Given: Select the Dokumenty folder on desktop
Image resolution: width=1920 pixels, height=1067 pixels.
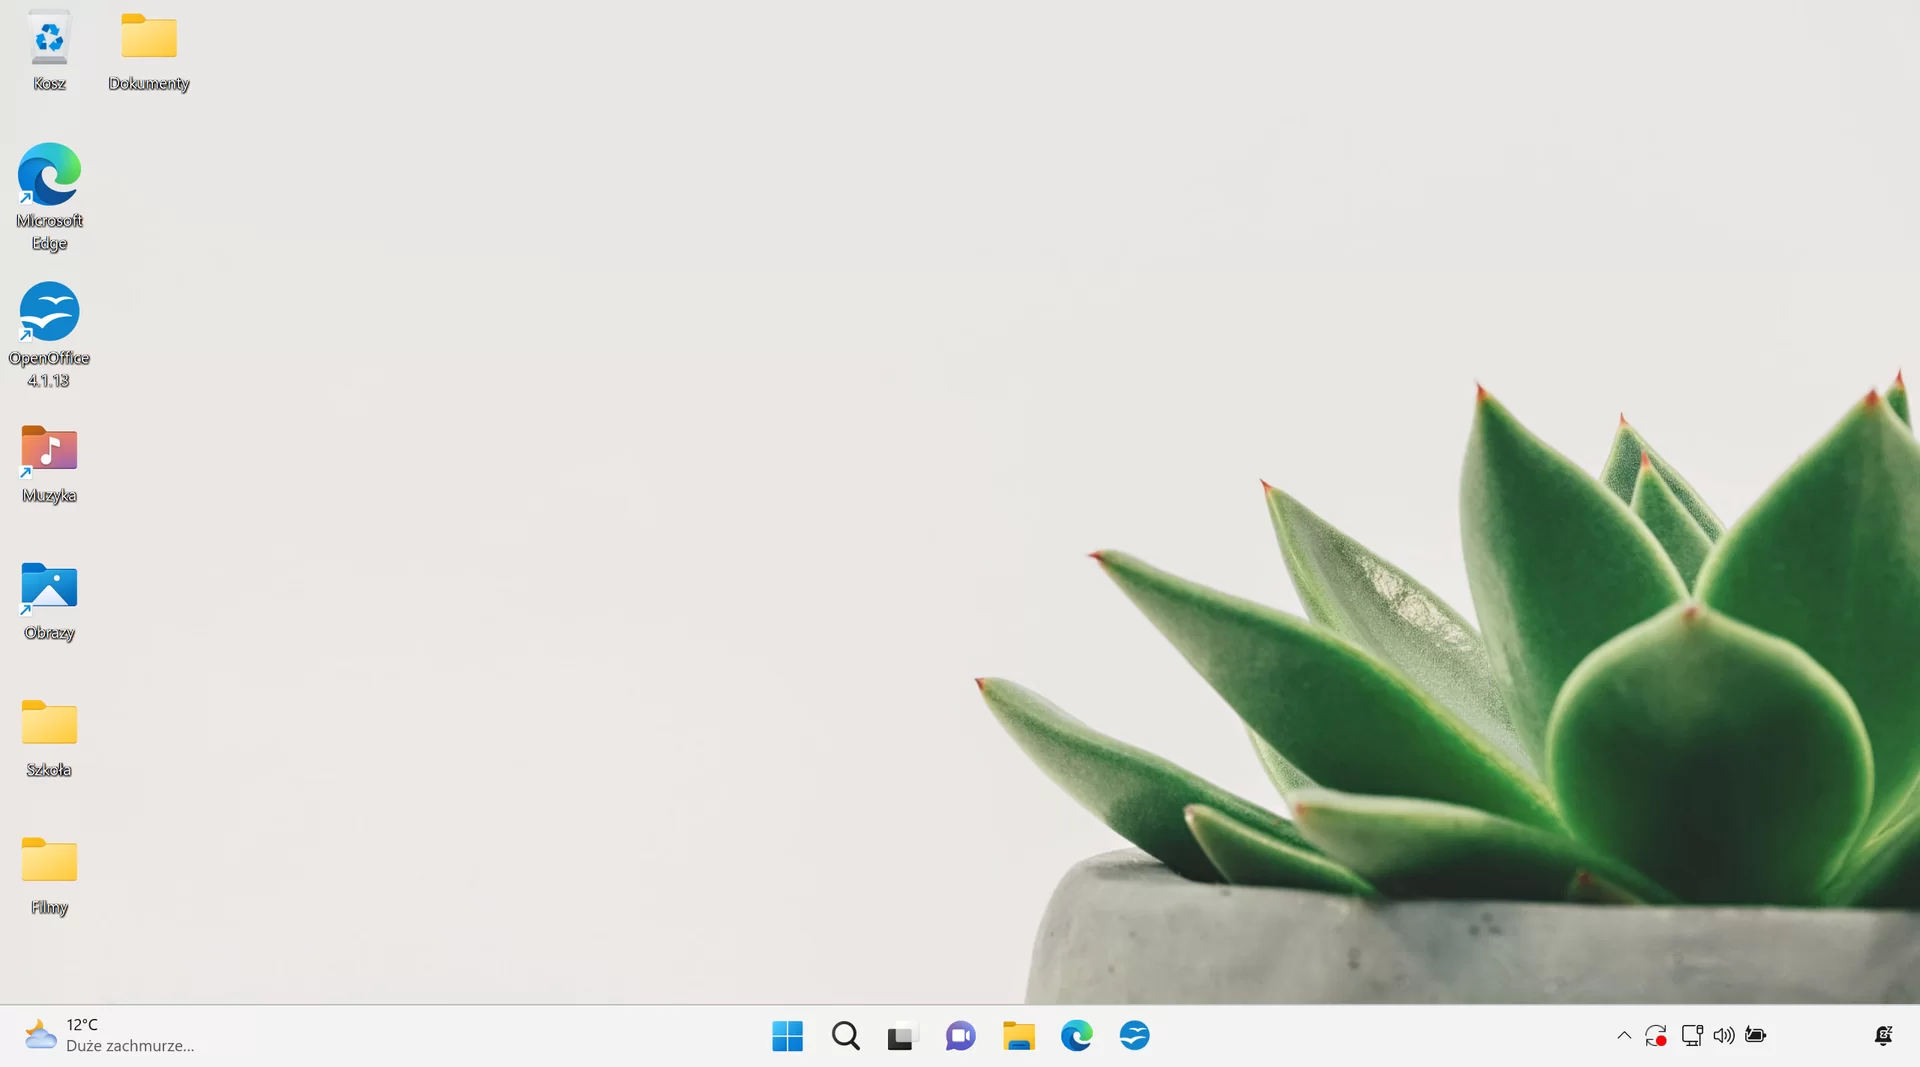Looking at the screenshot, I should click(x=149, y=52).
